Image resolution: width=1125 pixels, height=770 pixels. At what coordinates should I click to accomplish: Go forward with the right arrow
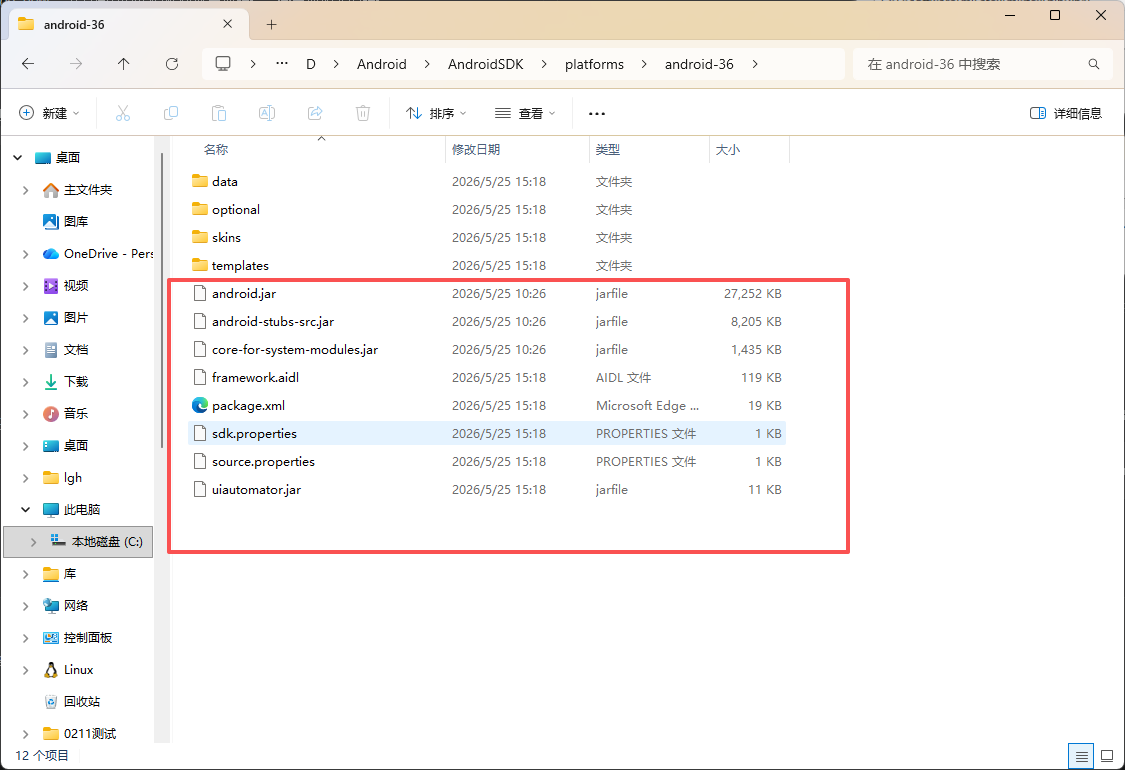(x=75, y=64)
